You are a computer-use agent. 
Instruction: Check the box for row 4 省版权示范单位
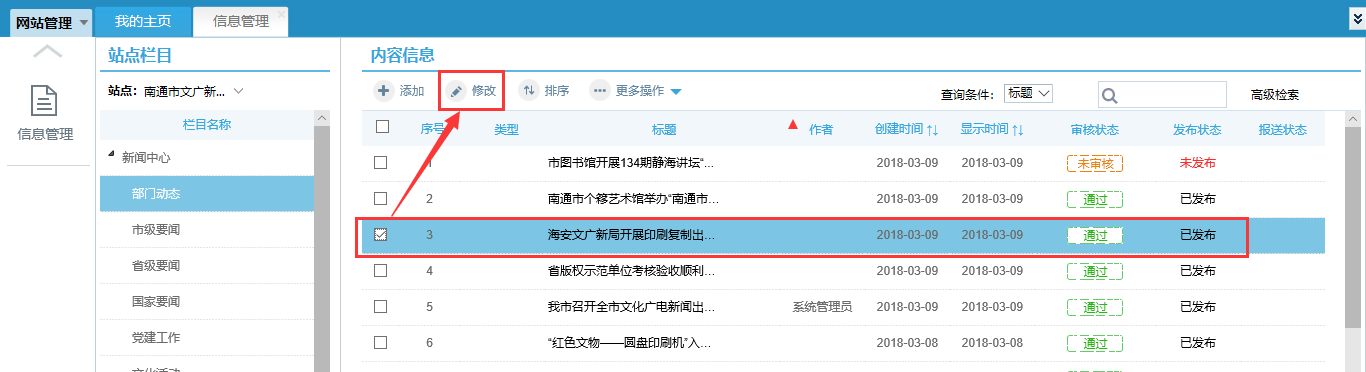click(x=380, y=270)
